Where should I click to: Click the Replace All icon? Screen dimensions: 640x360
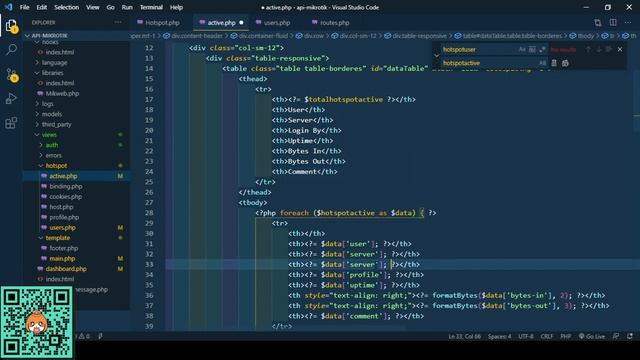tap(565, 63)
